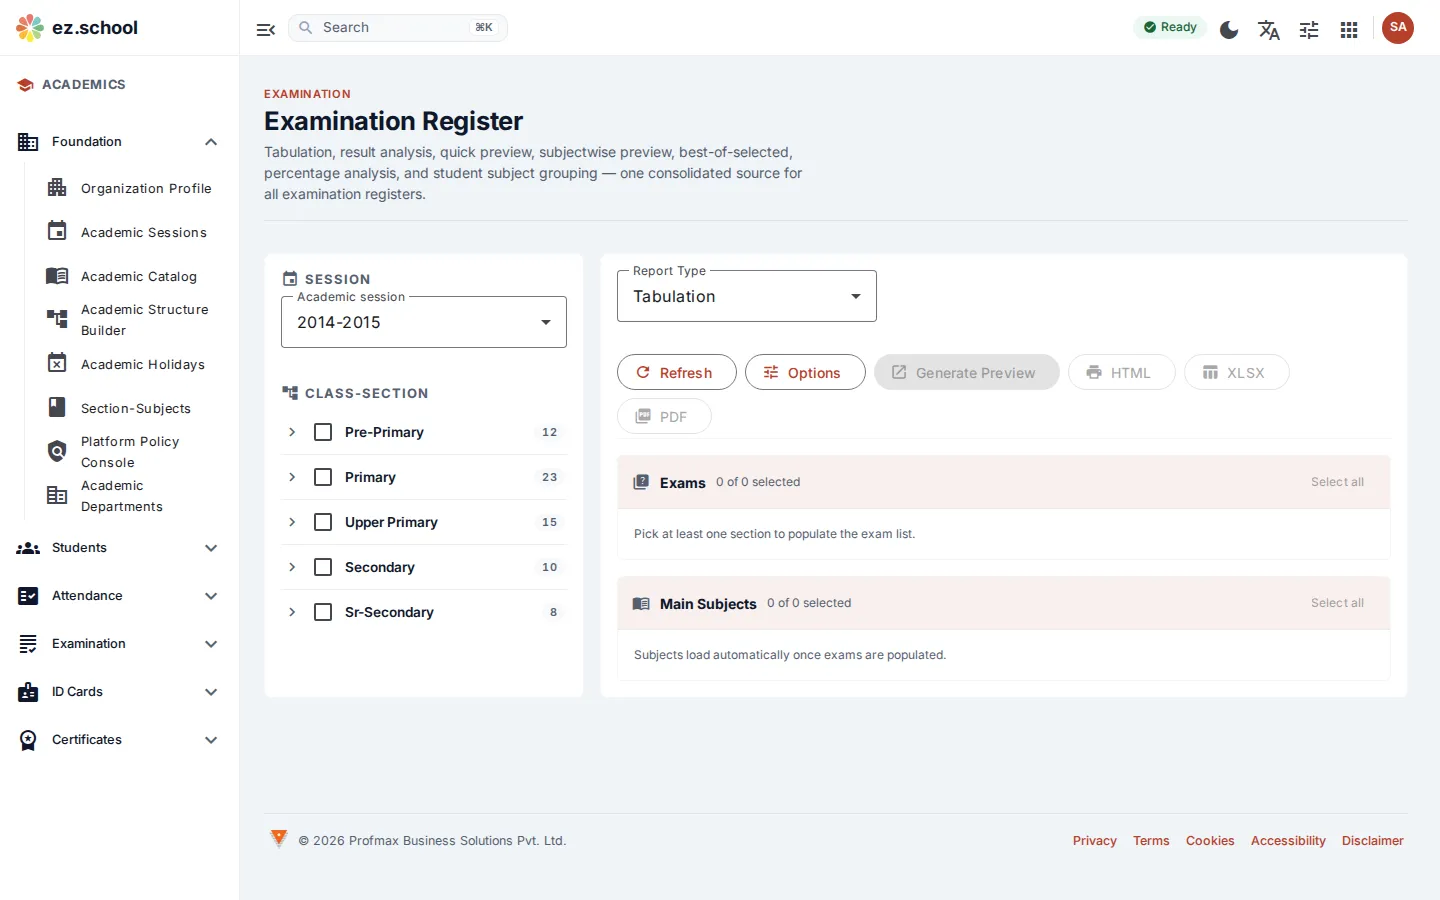Viewport: 1440px width, 900px height.
Task: Click Select all for Exams
Action: point(1337,482)
